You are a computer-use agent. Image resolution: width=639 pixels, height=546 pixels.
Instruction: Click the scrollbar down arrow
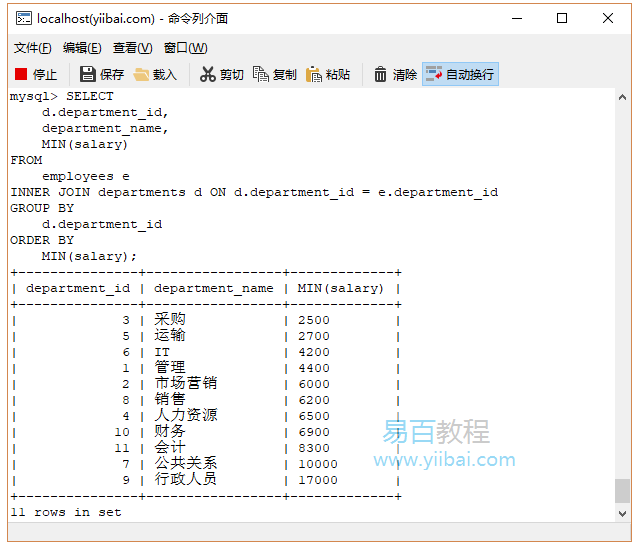click(622, 513)
